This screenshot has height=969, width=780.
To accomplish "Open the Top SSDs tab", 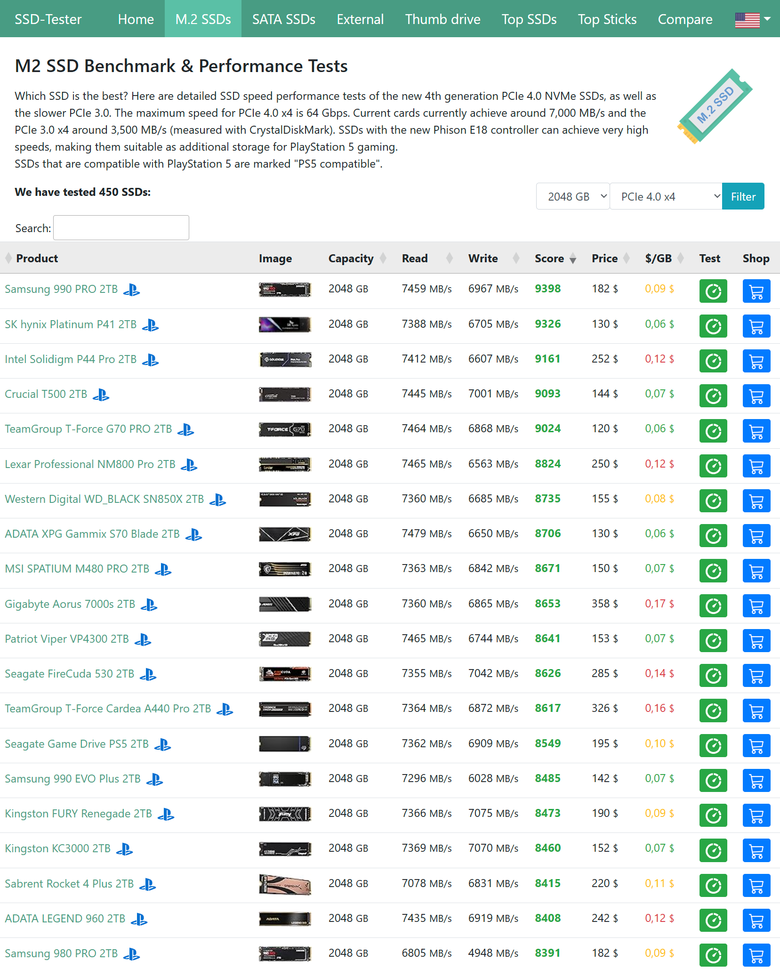I will coord(529,19).
